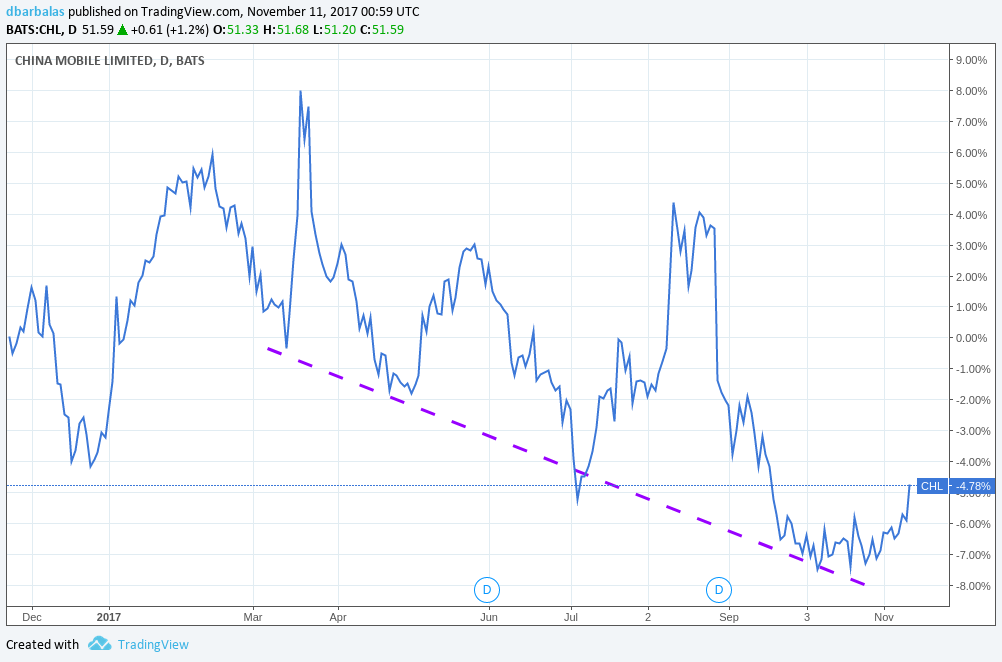Screen dimensions: 1002x662
Task: Click the 'Created with' footer text
Action: 42,644
